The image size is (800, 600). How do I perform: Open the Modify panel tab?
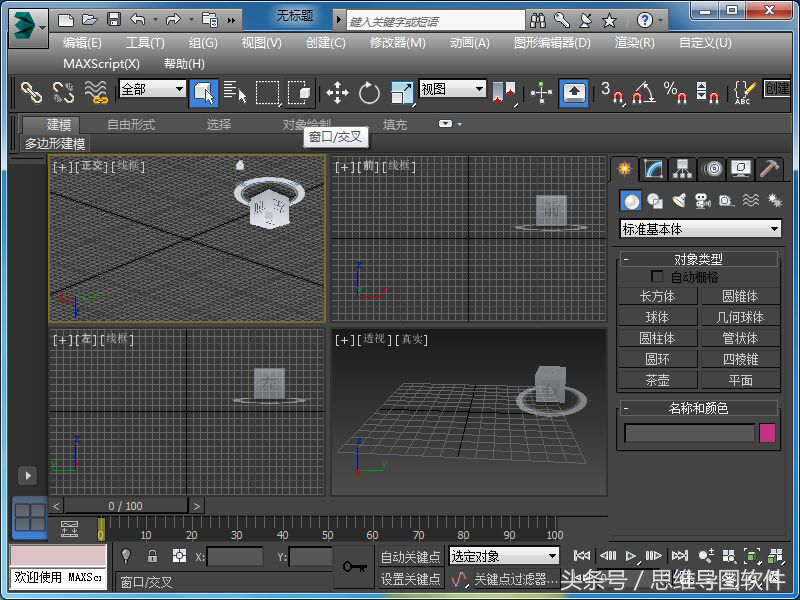653,168
